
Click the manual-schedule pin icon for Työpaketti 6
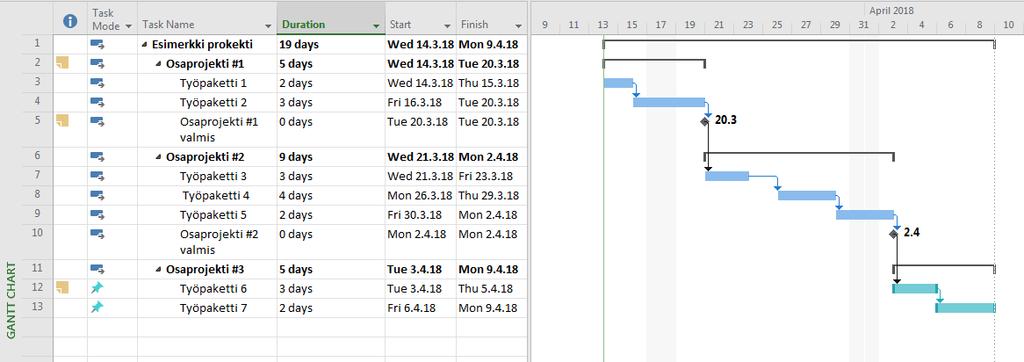pos(97,288)
